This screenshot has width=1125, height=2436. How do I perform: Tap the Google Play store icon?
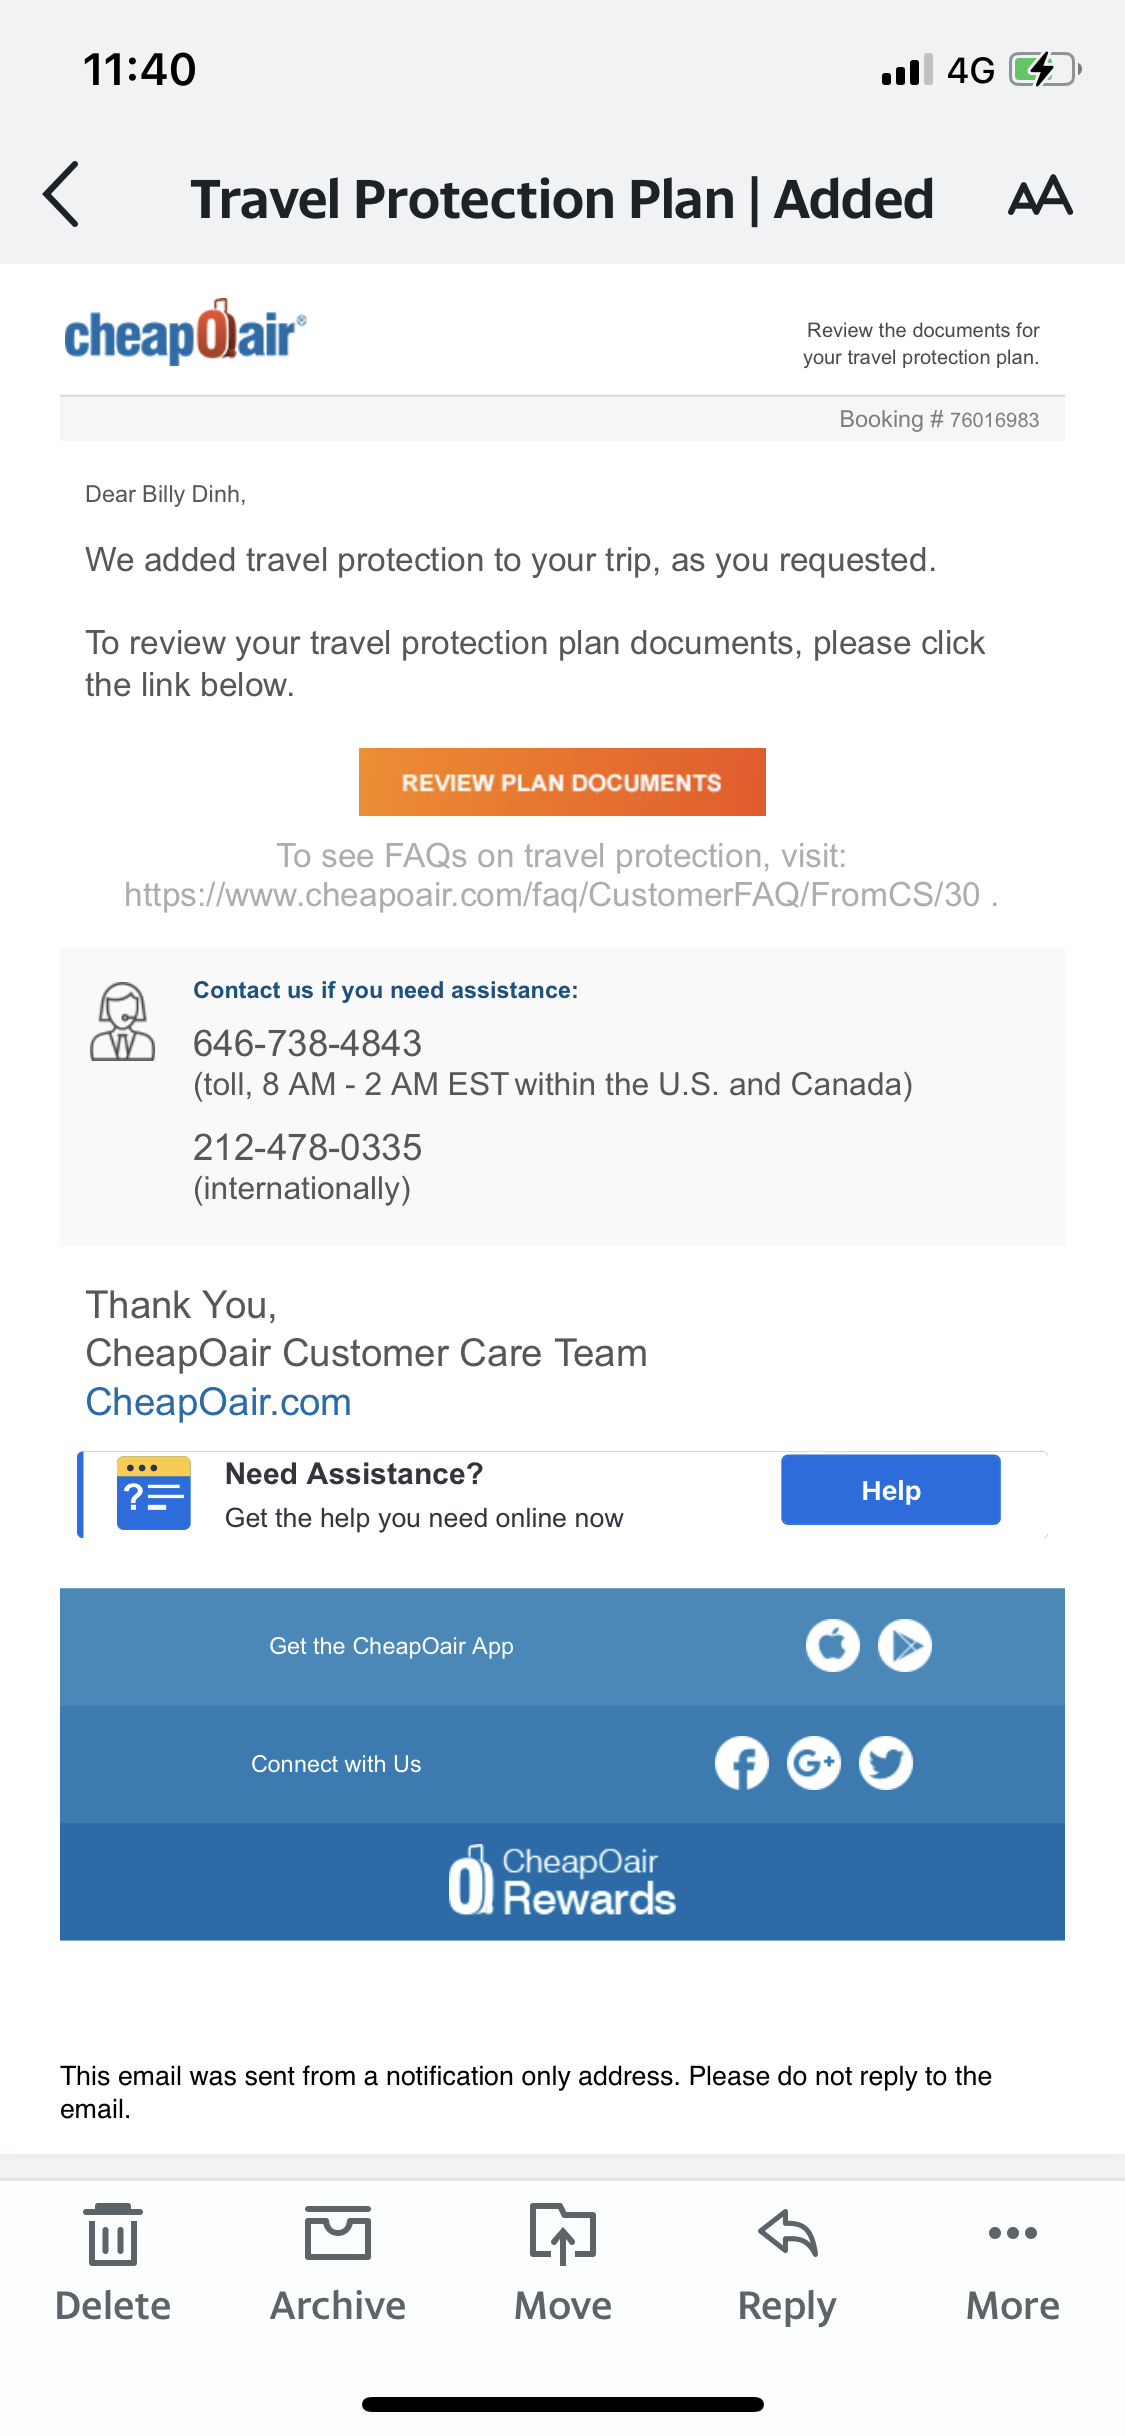pos(905,1645)
